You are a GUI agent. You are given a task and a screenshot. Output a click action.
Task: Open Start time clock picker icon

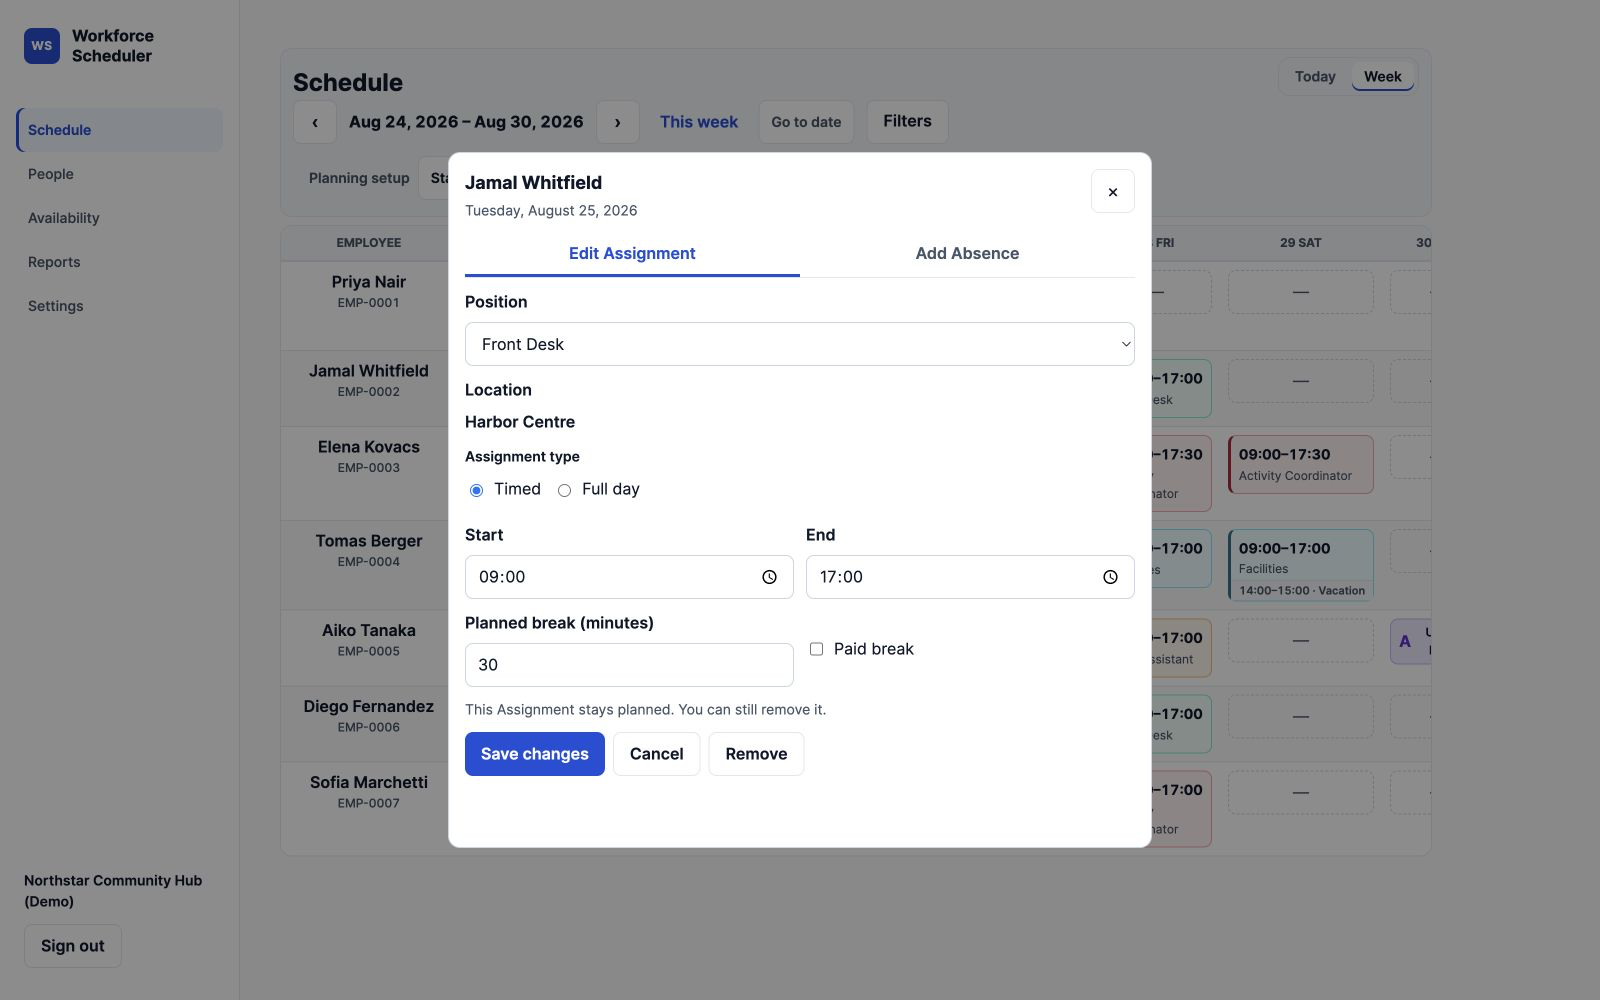pyautogui.click(x=769, y=577)
